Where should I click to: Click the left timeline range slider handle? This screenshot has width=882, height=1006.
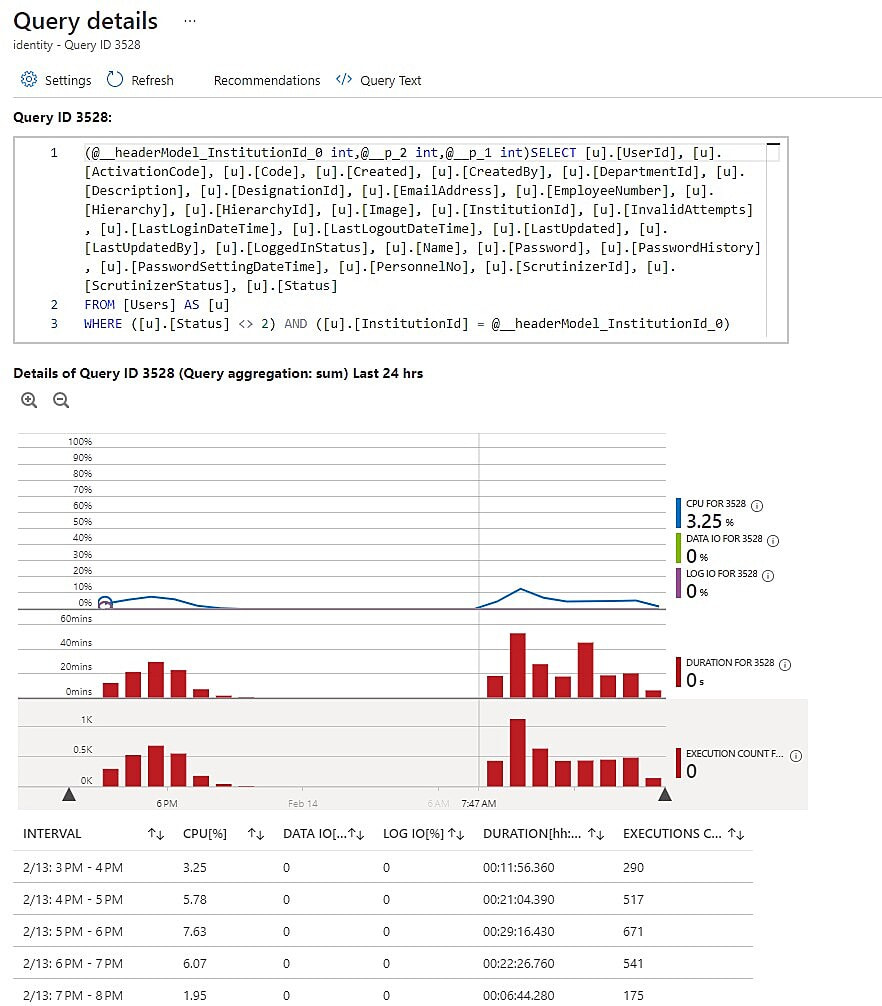(69, 794)
